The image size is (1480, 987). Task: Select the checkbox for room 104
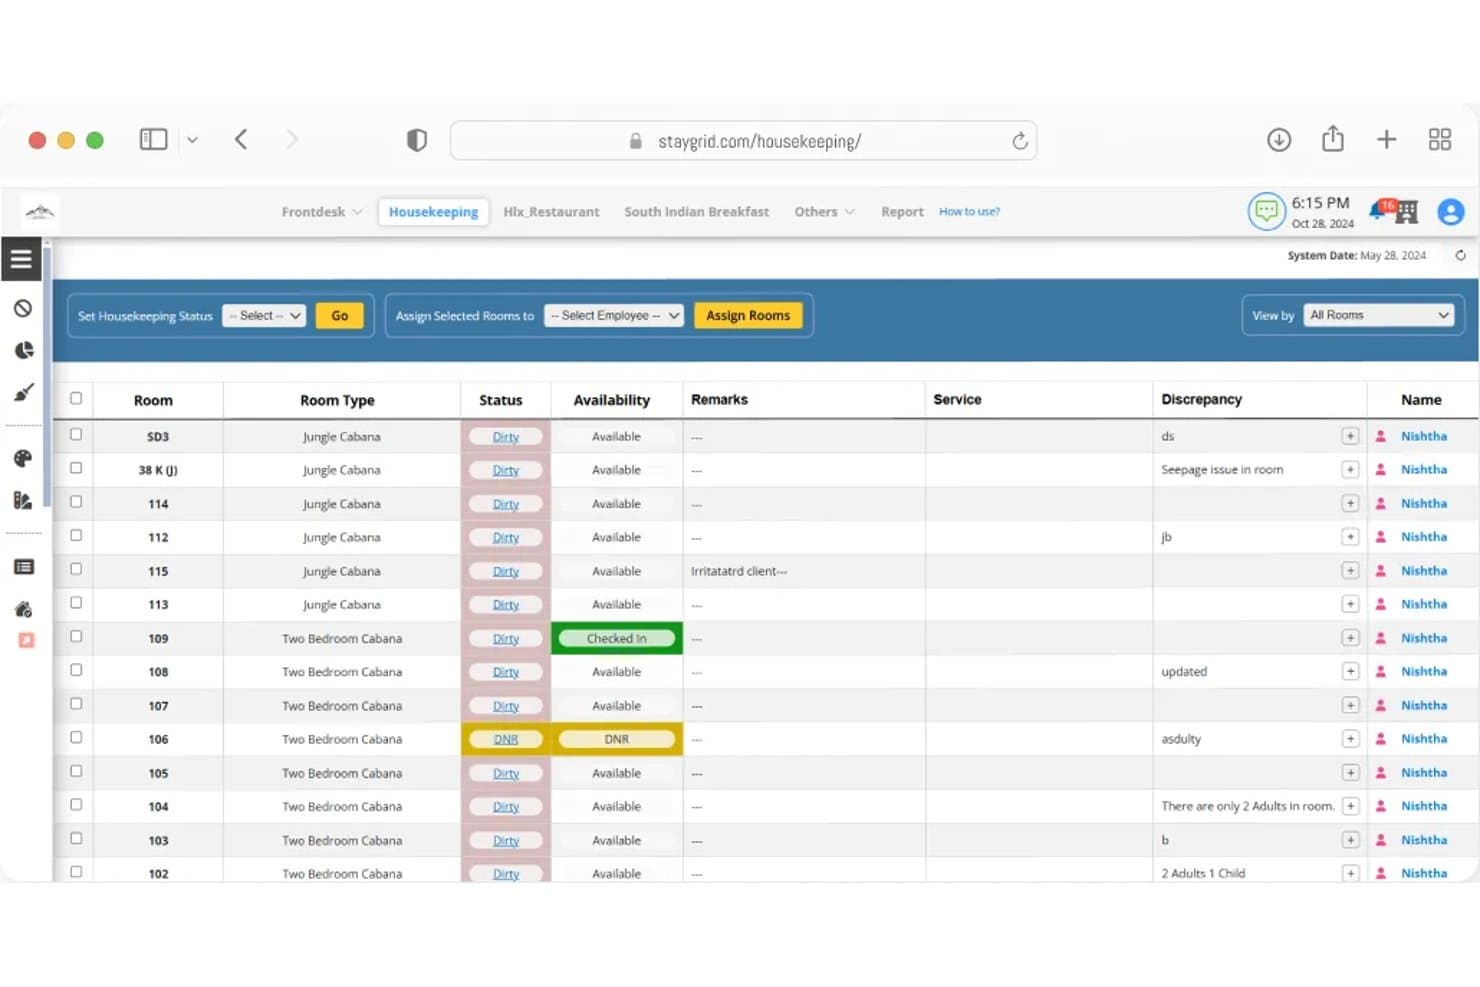pos(76,805)
